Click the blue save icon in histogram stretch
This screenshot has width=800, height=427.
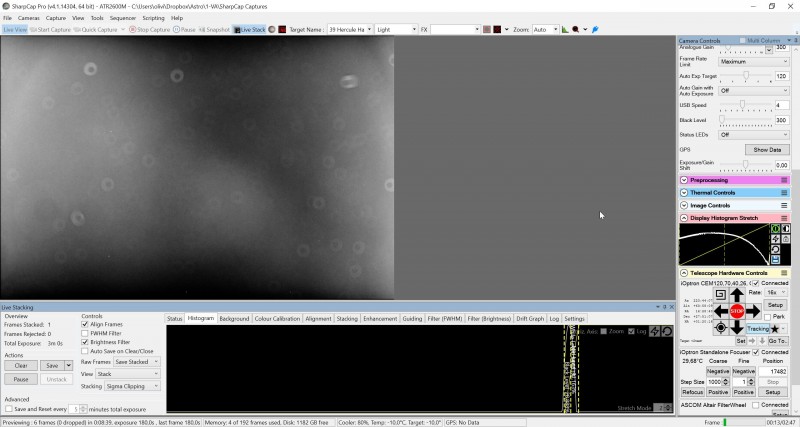775,259
